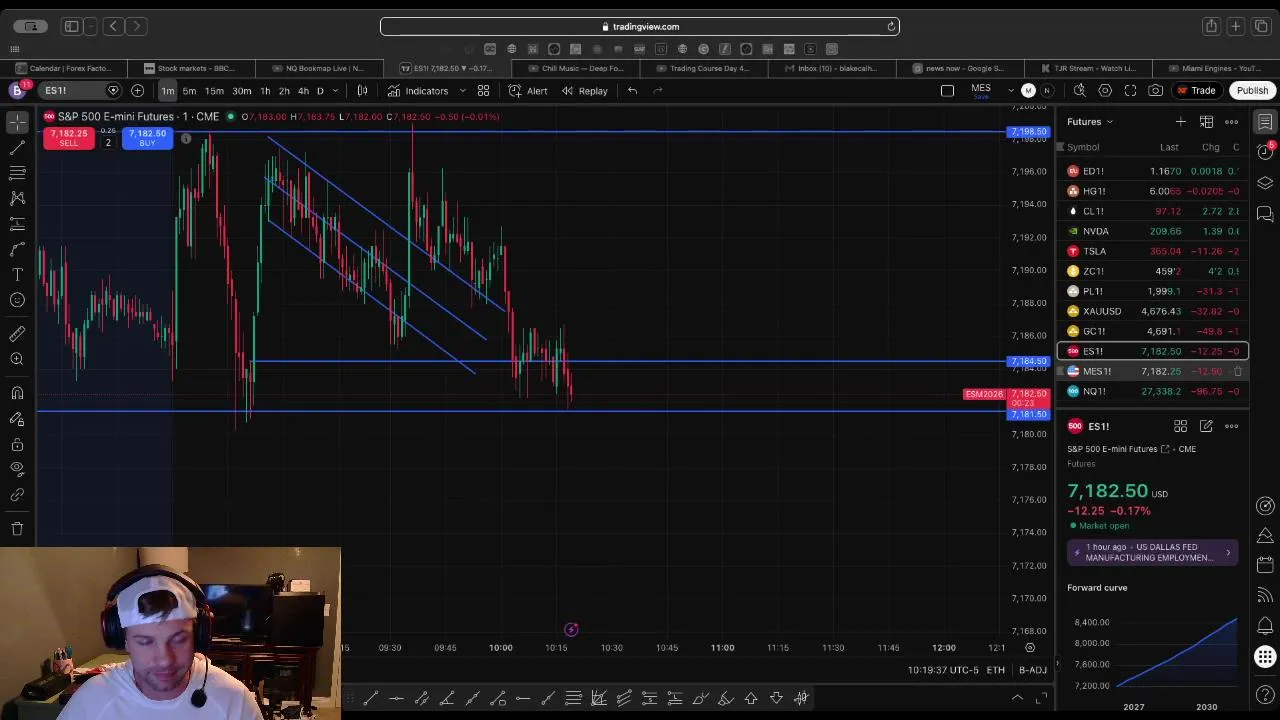Open the Trade panel button

pyautogui.click(x=1195, y=91)
